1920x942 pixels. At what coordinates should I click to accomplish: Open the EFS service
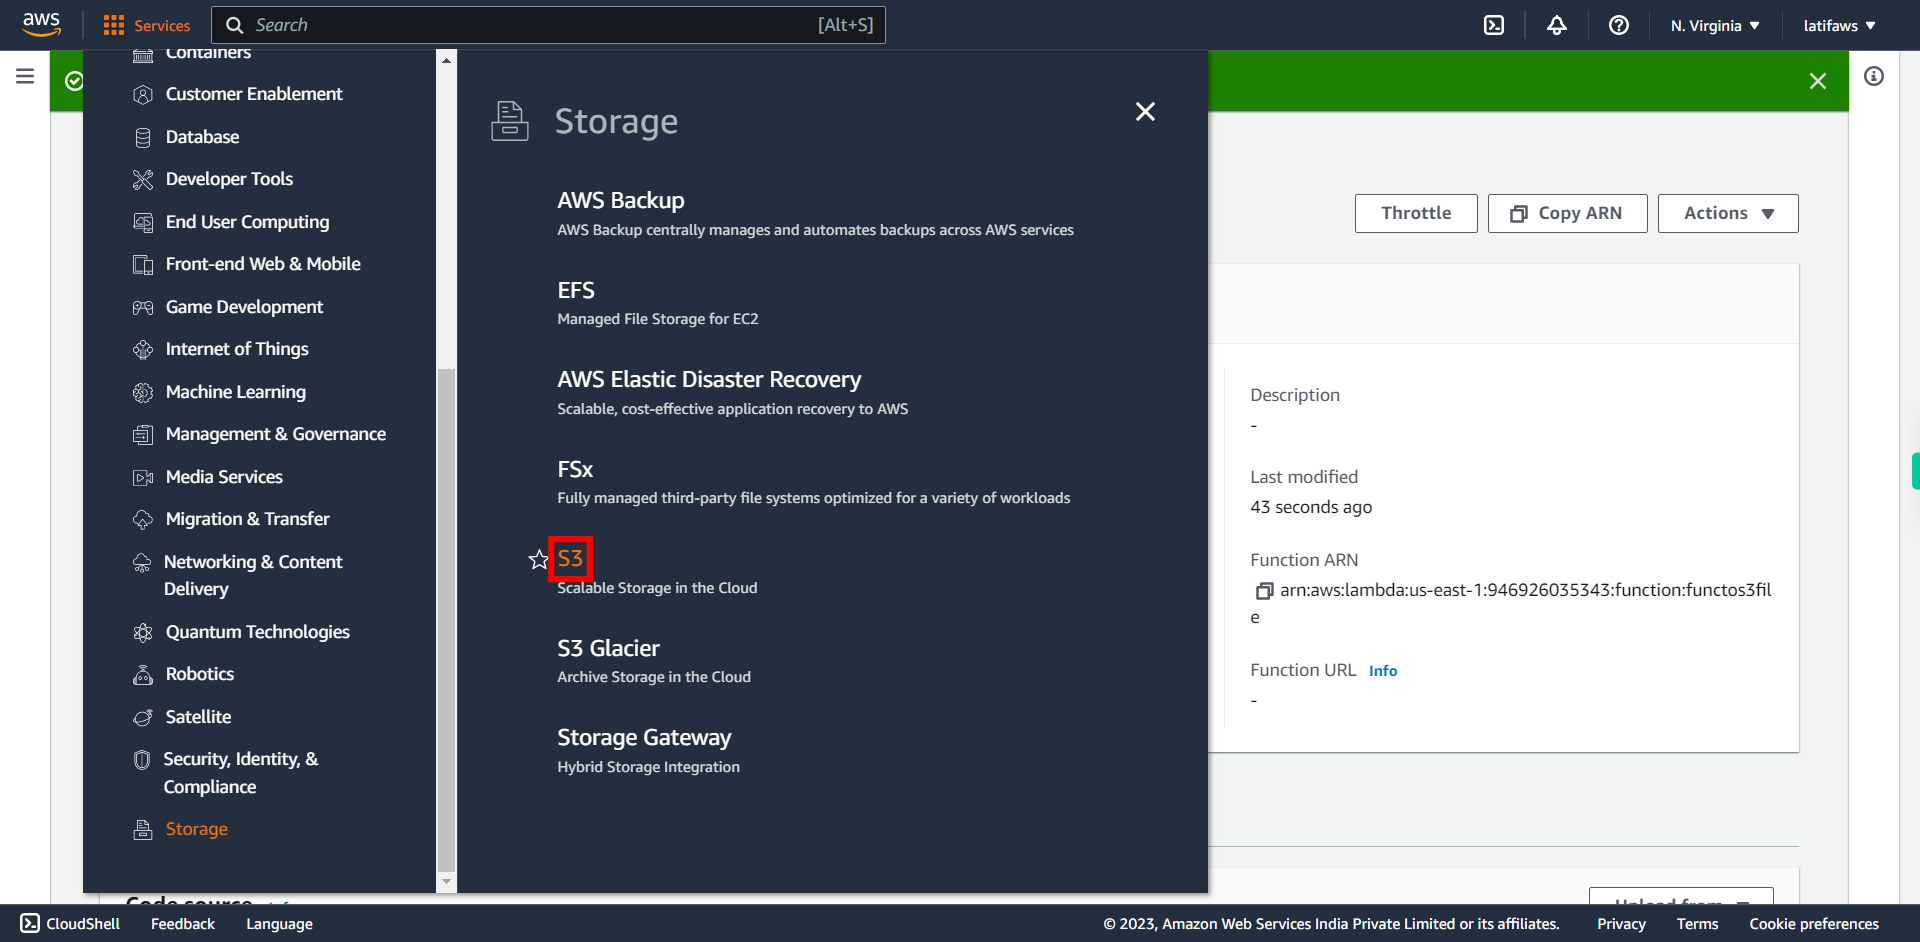pos(576,290)
